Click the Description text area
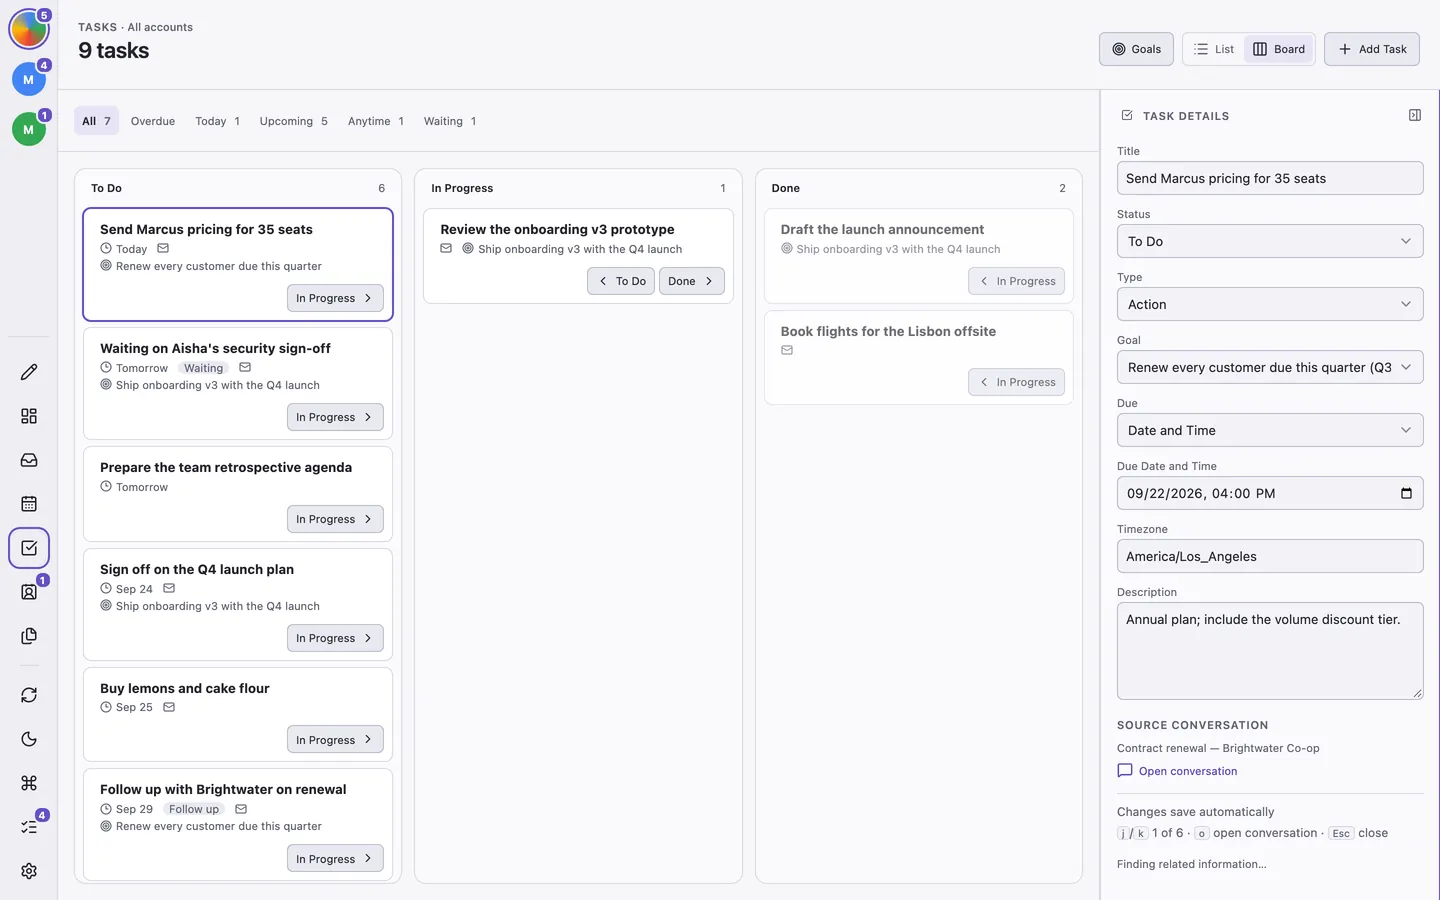Image resolution: width=1440 pixels, height=900 pixels. coord(1270,650)
